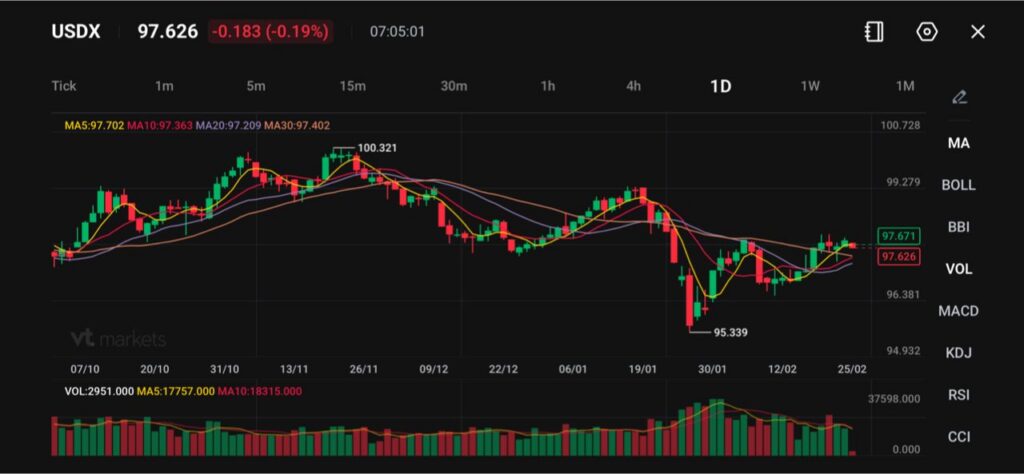Switch to the 1M monthly timeframe
Image resolution: width=1024 pixels, height=474 pixels.
pos(905,86)
